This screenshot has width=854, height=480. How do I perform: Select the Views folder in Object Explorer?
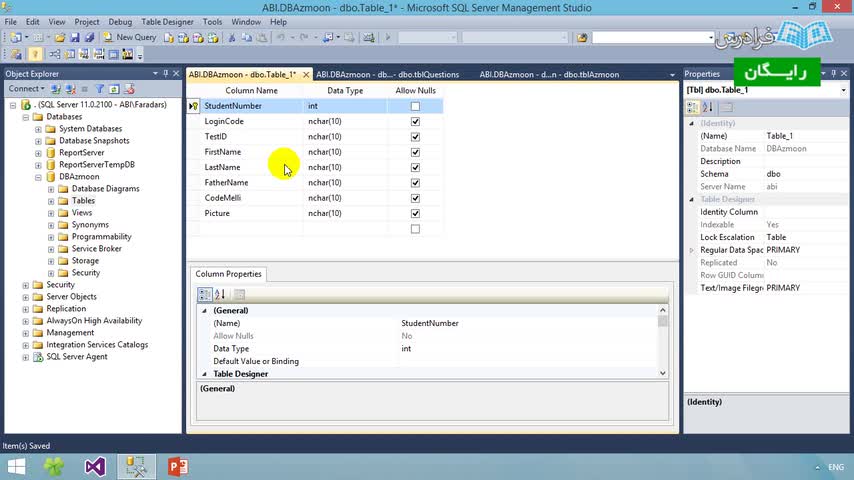coord(82,213)
